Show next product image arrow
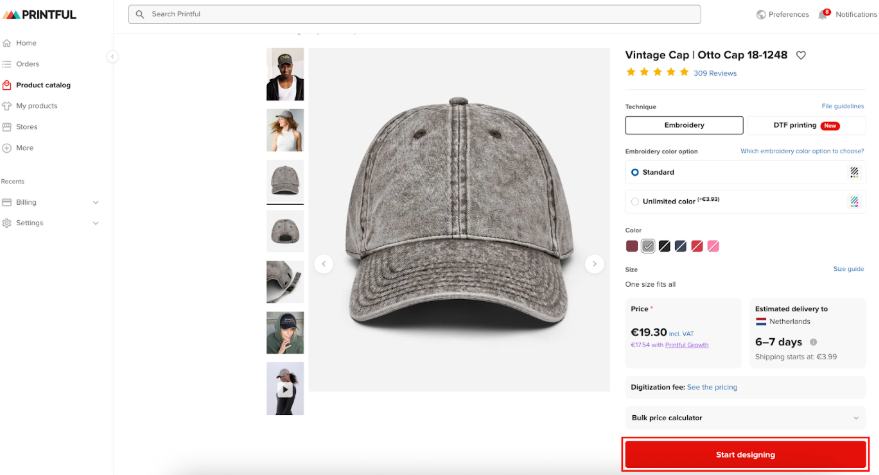879x475 pixels. click(x=594, y=264)
